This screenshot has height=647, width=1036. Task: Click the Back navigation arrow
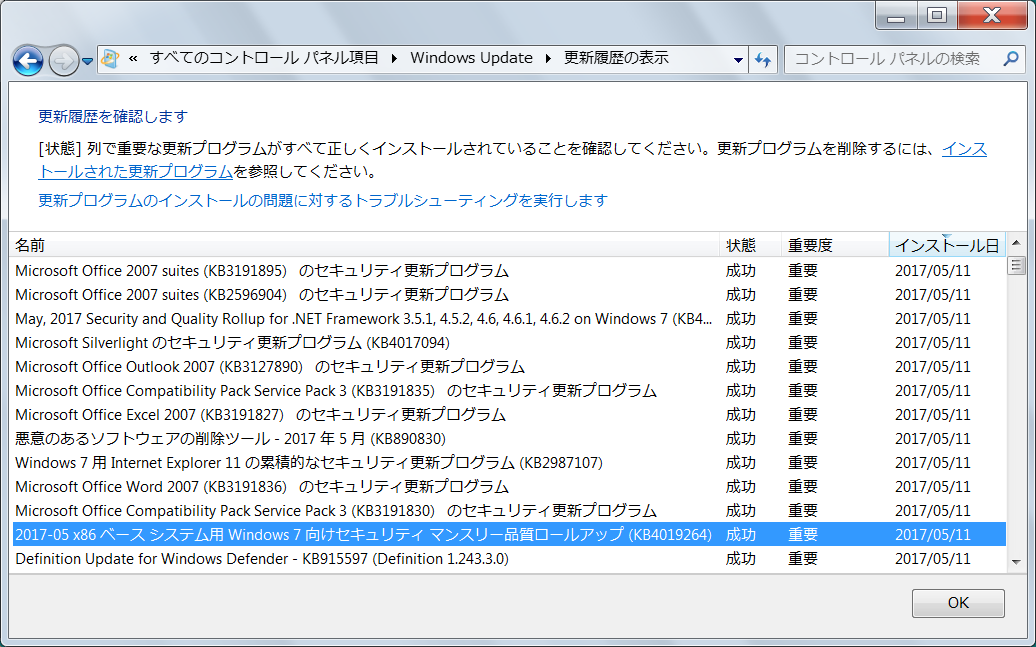(x=28, y=61)
